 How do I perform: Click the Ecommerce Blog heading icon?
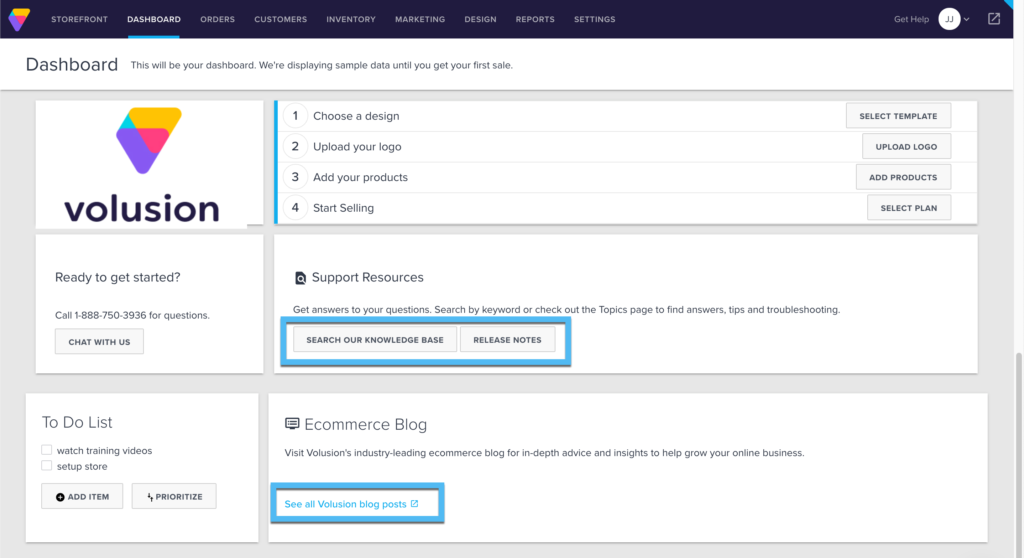point(292,424)
